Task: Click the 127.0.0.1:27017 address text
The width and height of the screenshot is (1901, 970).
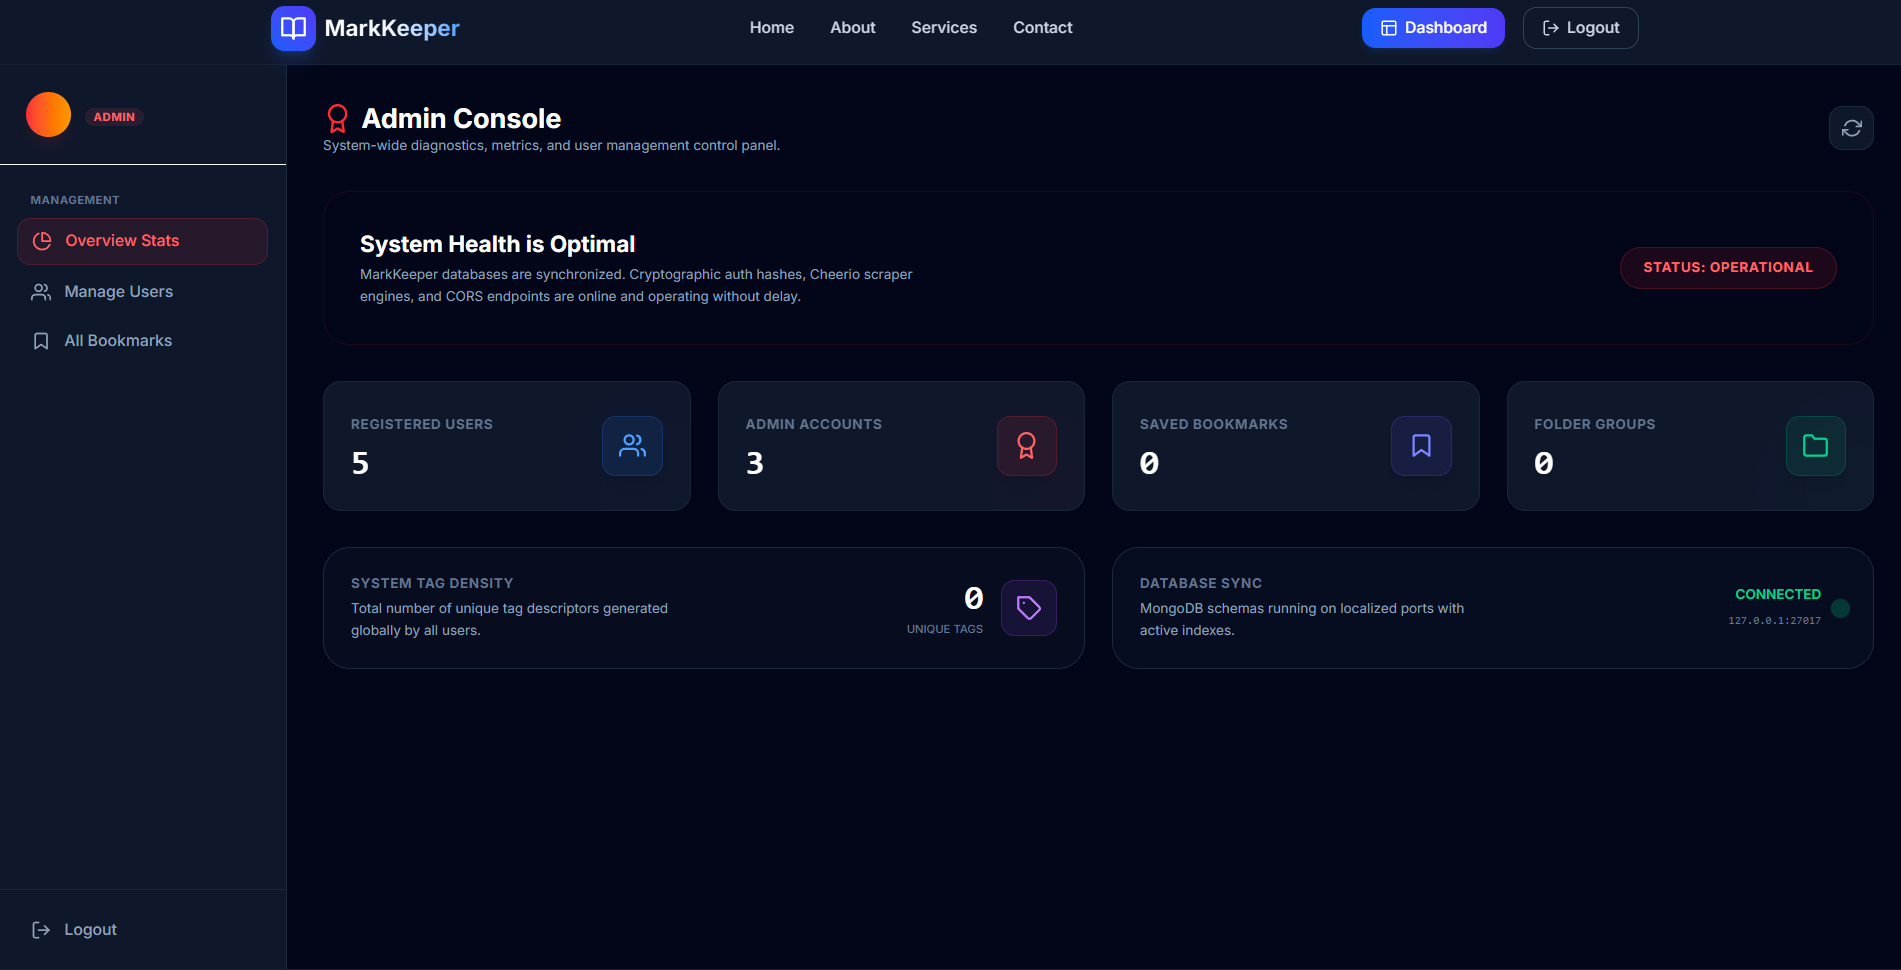Action: tap(1775, 621)
